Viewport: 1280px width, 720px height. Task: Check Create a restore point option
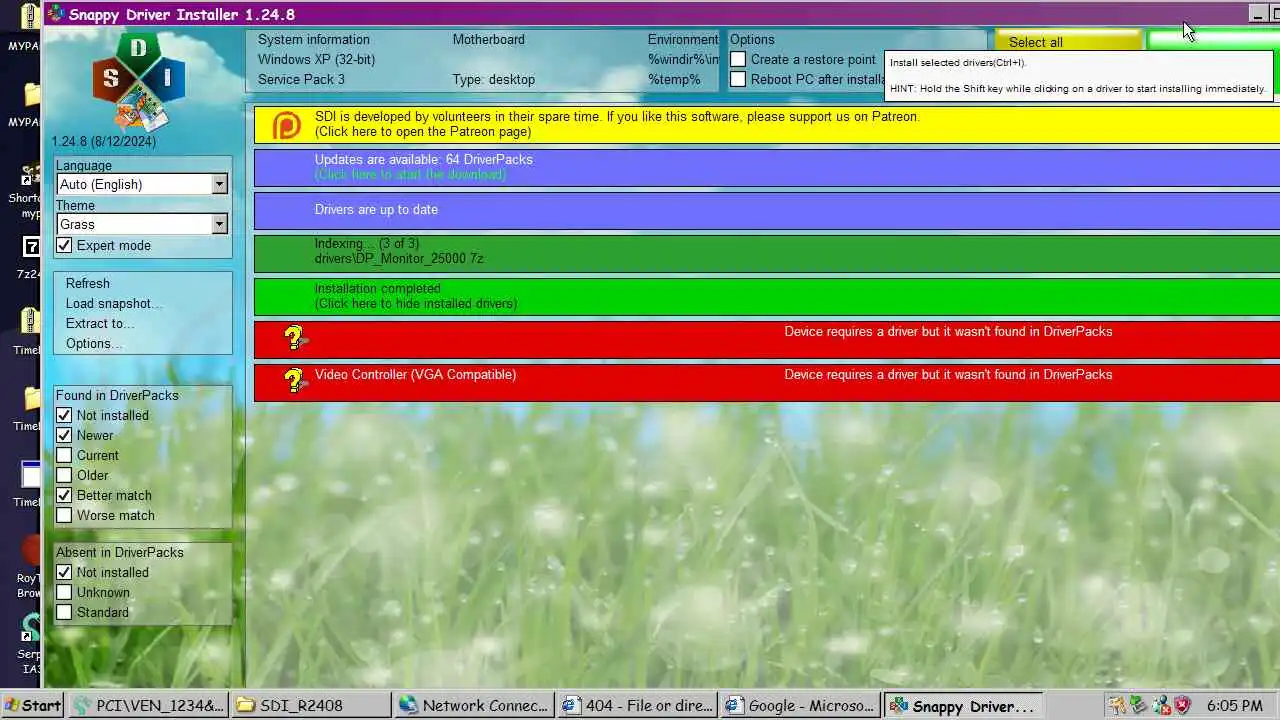pyautogui.click(x=738, y=59)
